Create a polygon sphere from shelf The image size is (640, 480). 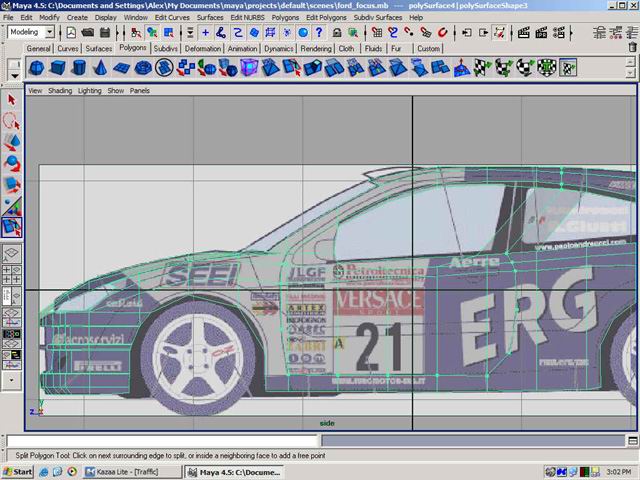[36, 68]
